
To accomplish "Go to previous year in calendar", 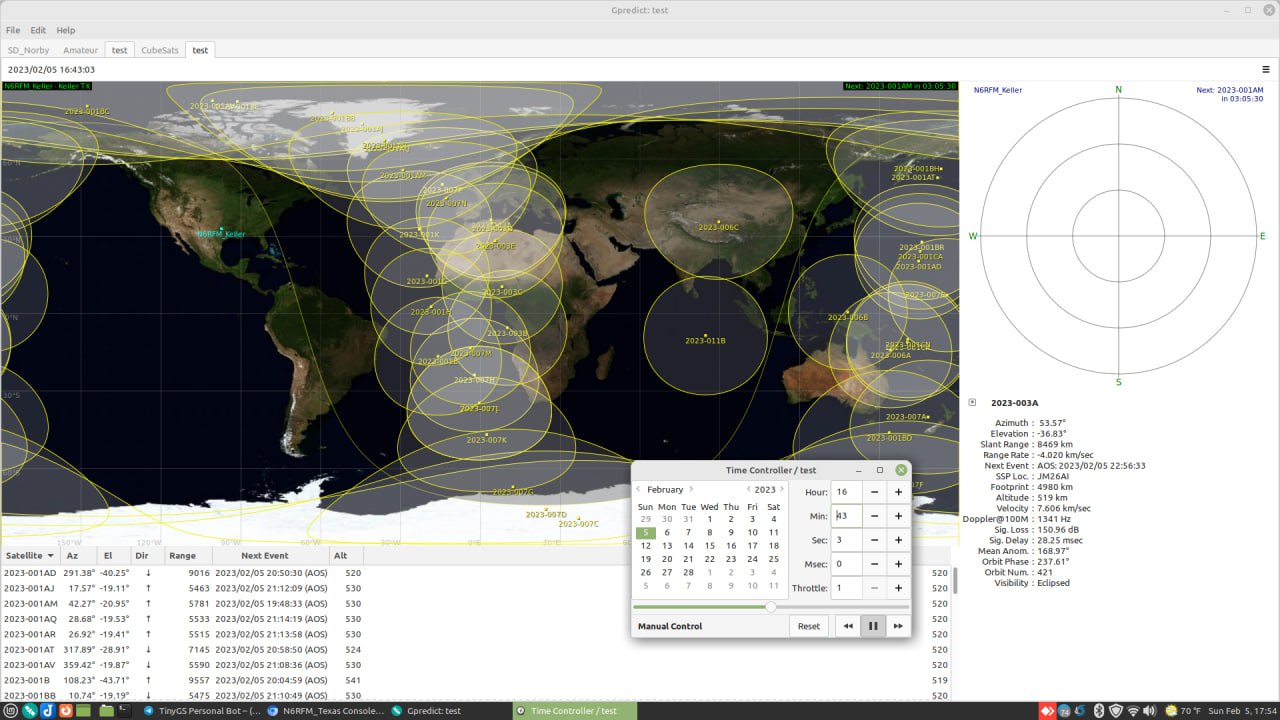I will (x=748, y=490).
